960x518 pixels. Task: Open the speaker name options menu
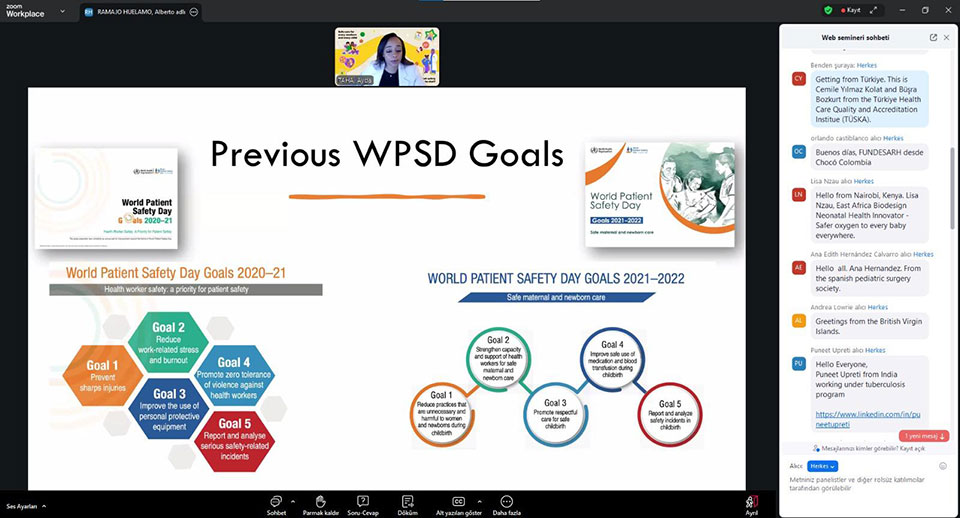point(193,12)
